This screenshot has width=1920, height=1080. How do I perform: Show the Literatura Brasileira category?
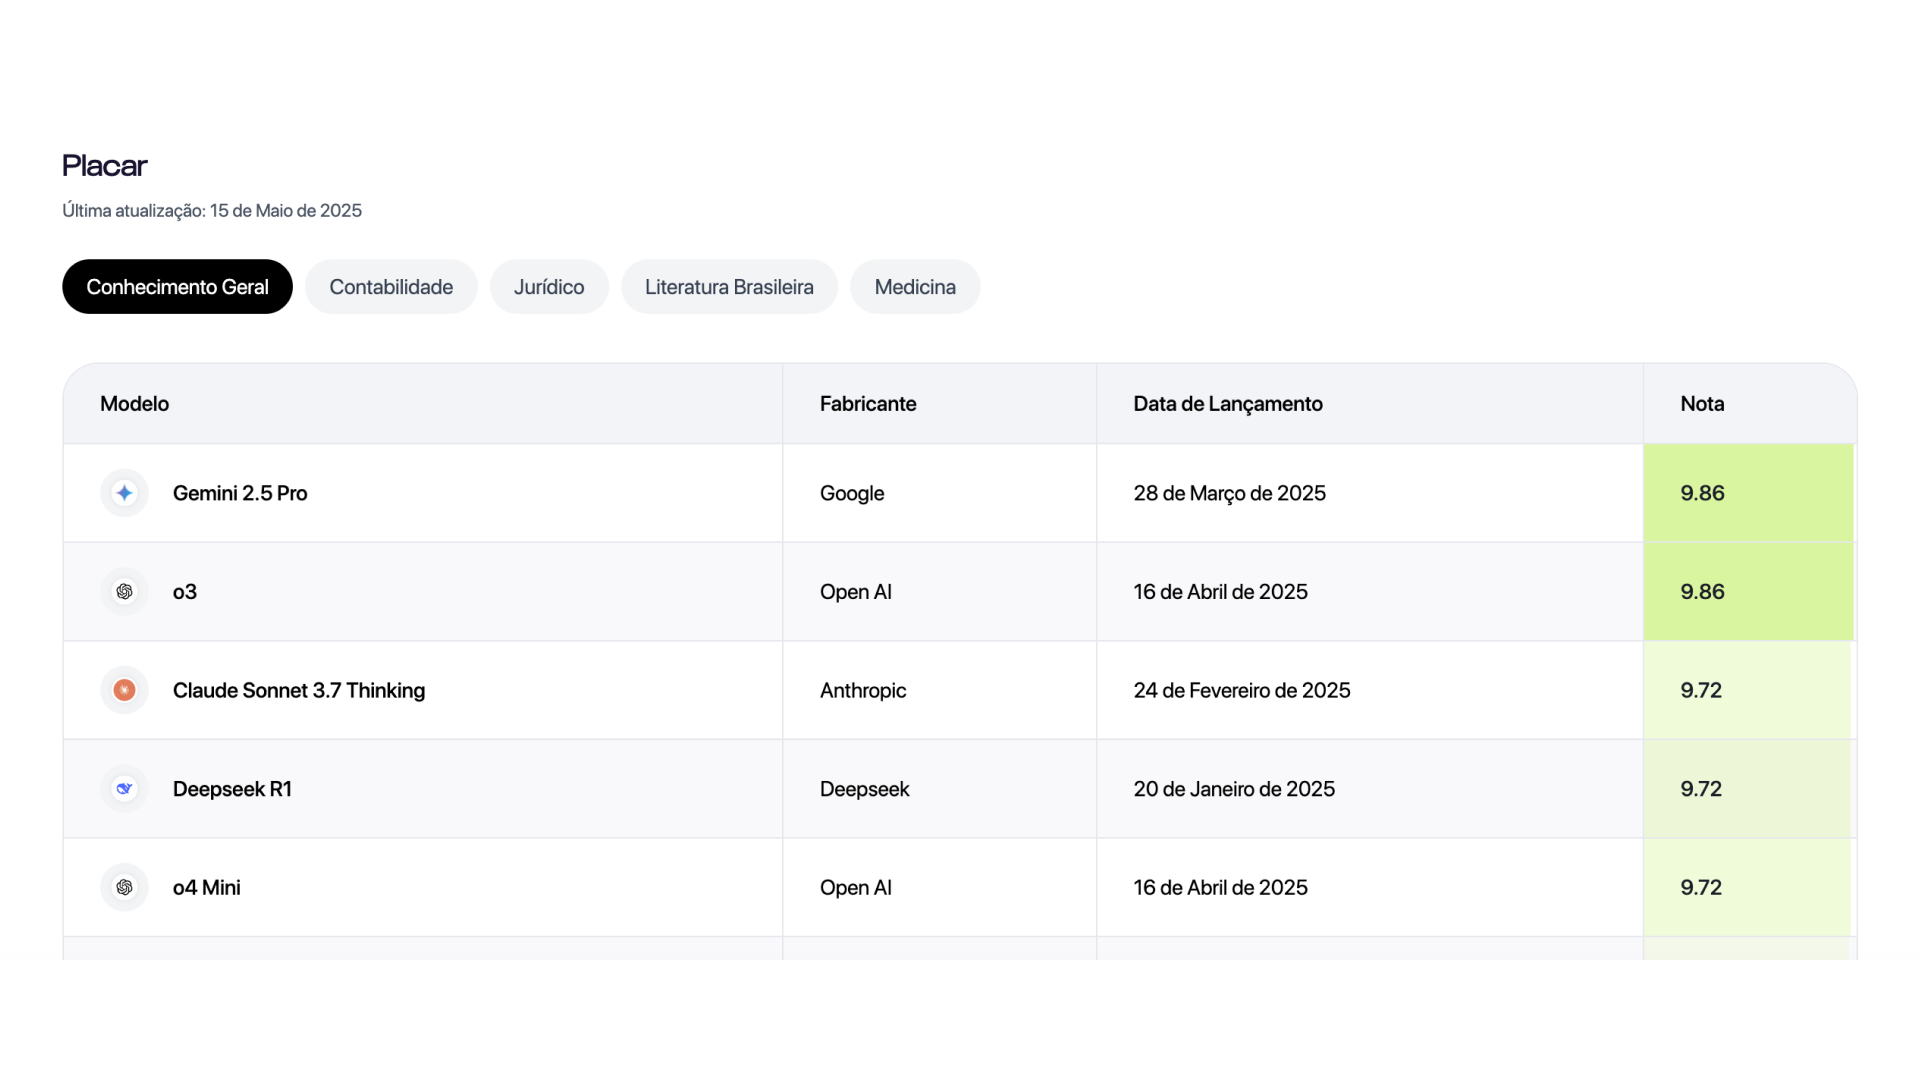click(x=729, y=287)
